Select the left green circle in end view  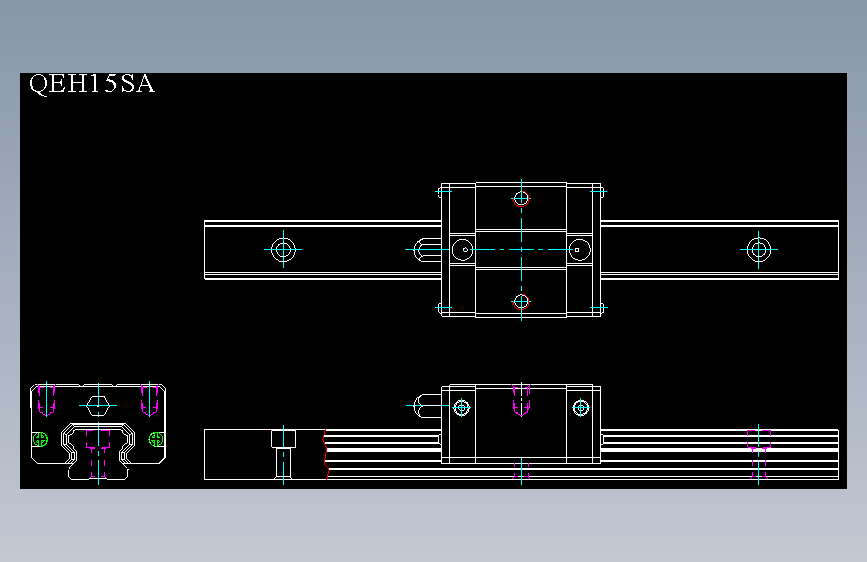(40, 440)
